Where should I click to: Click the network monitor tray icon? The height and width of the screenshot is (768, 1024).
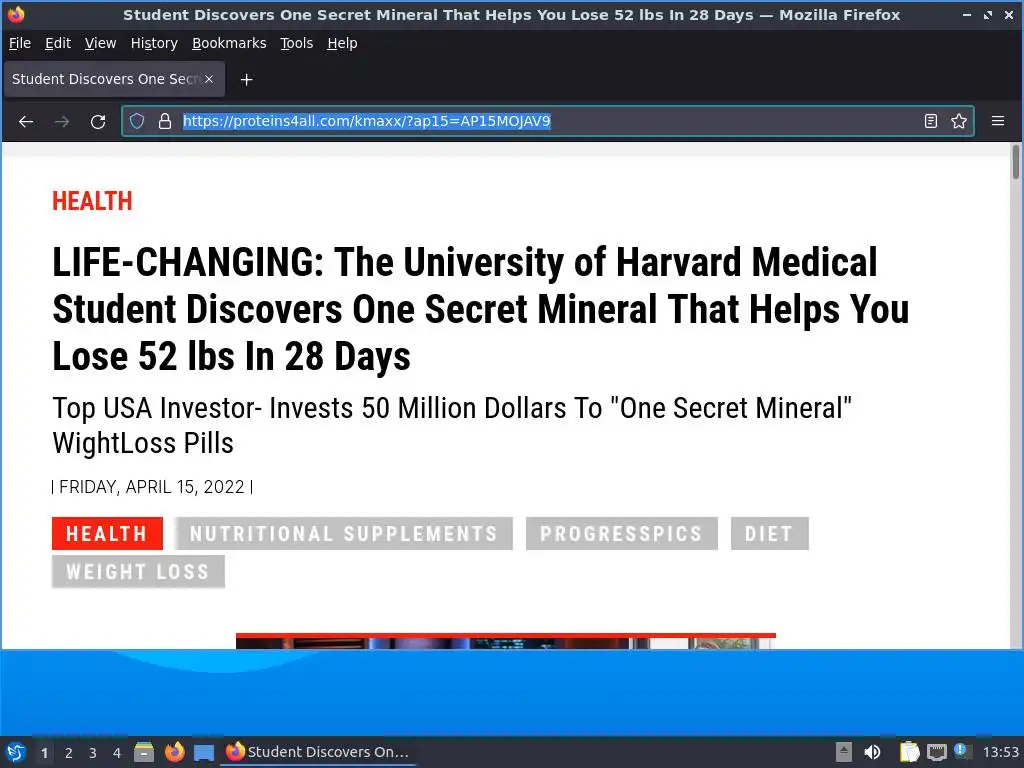pos(936,752)
